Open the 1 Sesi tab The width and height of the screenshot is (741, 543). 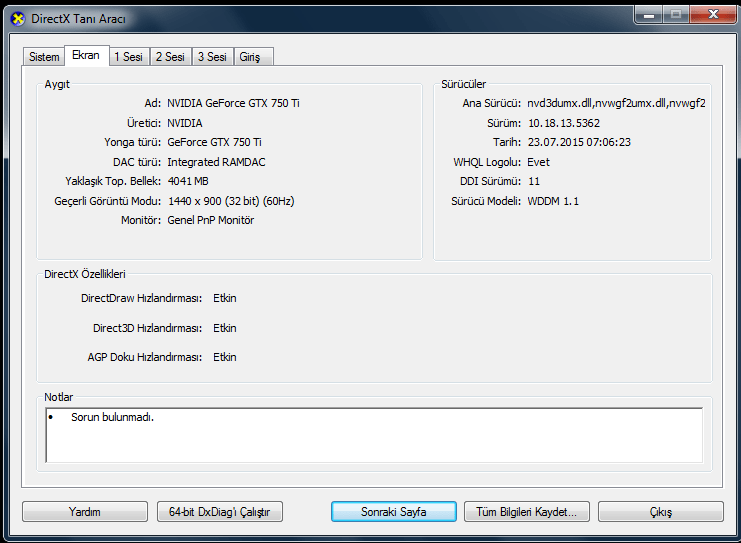click(x=129, y=57)
